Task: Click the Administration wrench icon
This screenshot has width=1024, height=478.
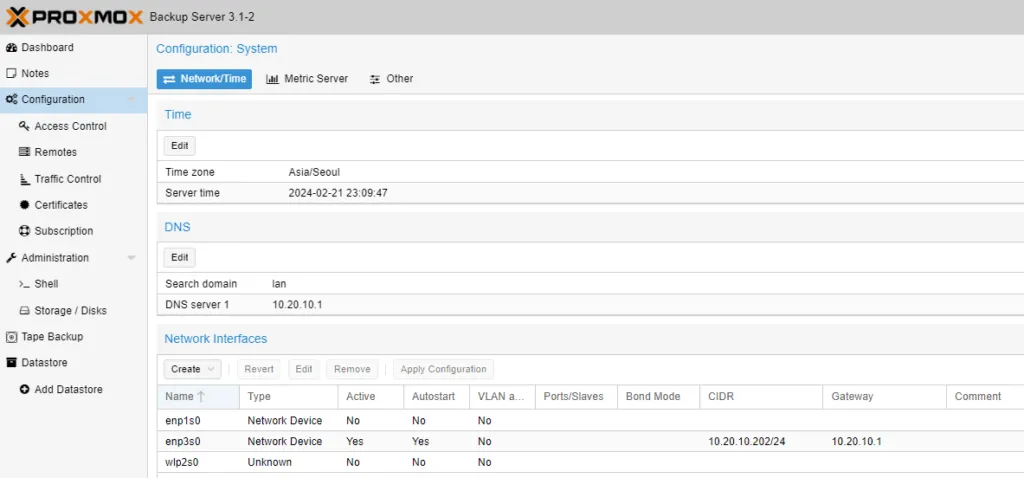Action: (10, 258)
